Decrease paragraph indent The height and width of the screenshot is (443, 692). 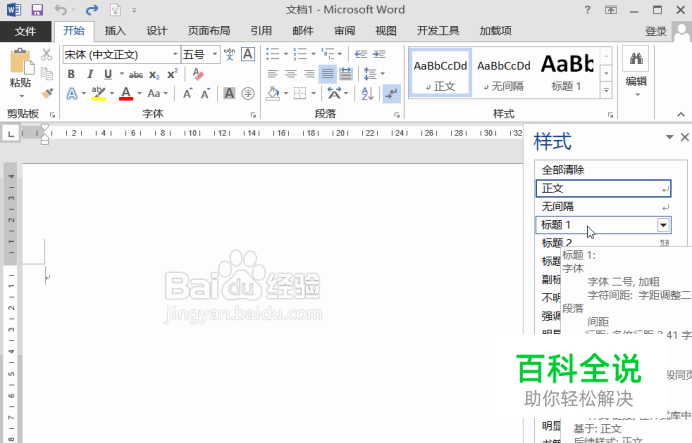click(x=361, y=54)
